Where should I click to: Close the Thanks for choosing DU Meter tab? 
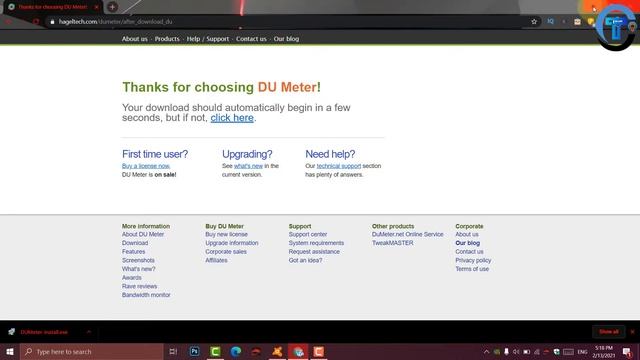point(96,7)
